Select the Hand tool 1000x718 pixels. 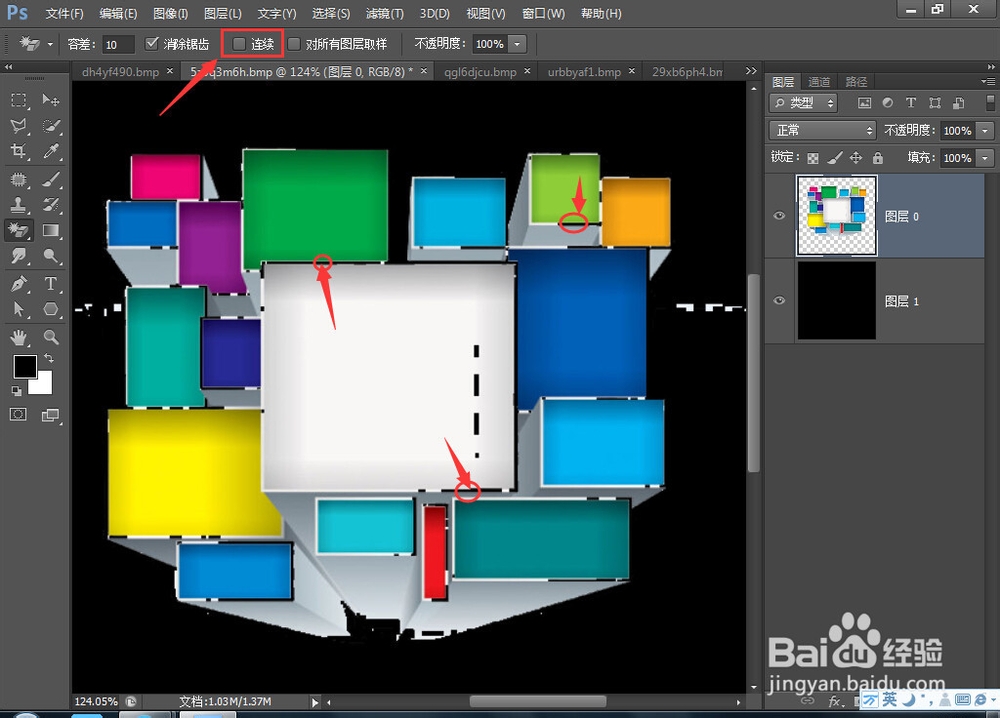point(18,337)
